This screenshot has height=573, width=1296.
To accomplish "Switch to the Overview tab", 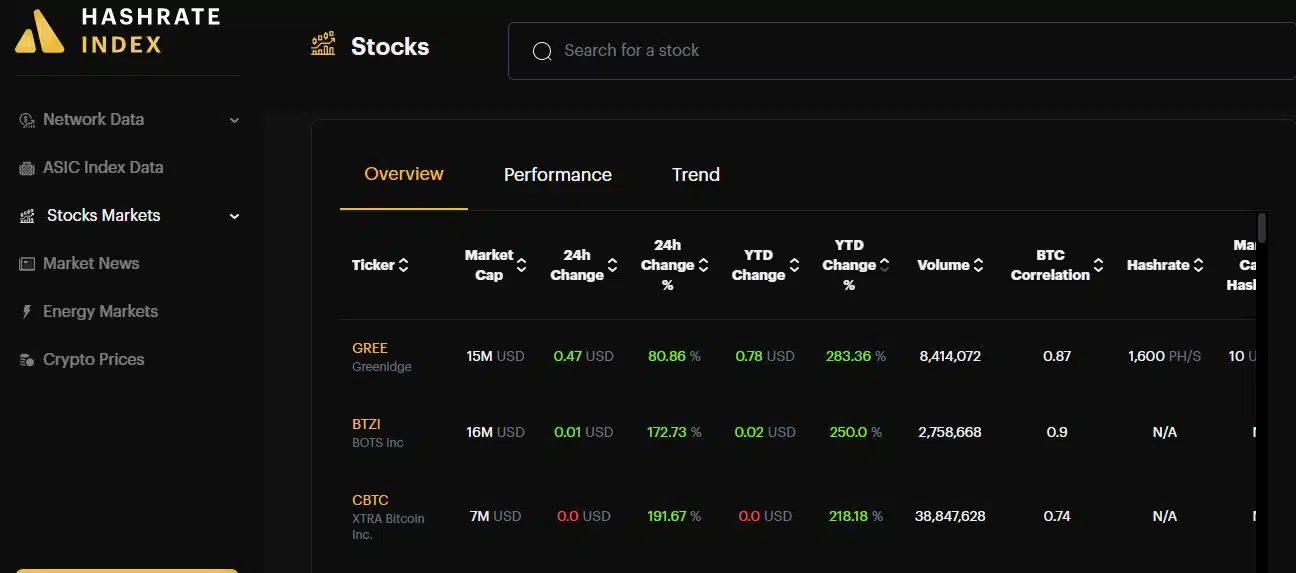I will point(404,174).
